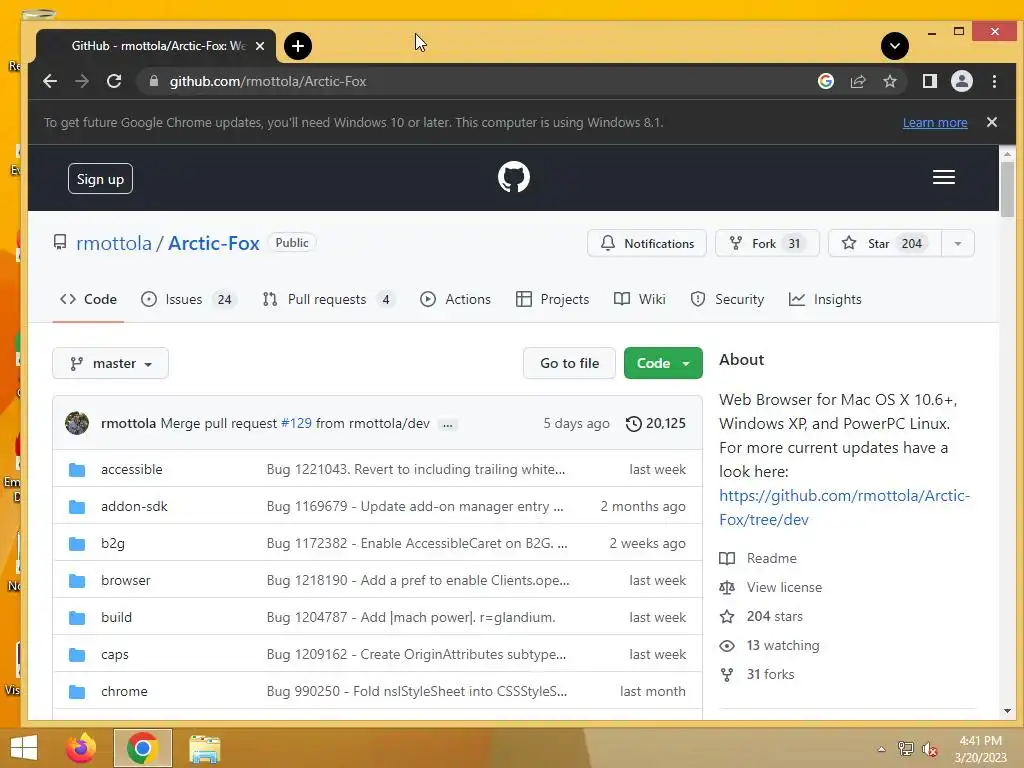
Task: Expand the master branch dropdown
Action: (110, 363)
